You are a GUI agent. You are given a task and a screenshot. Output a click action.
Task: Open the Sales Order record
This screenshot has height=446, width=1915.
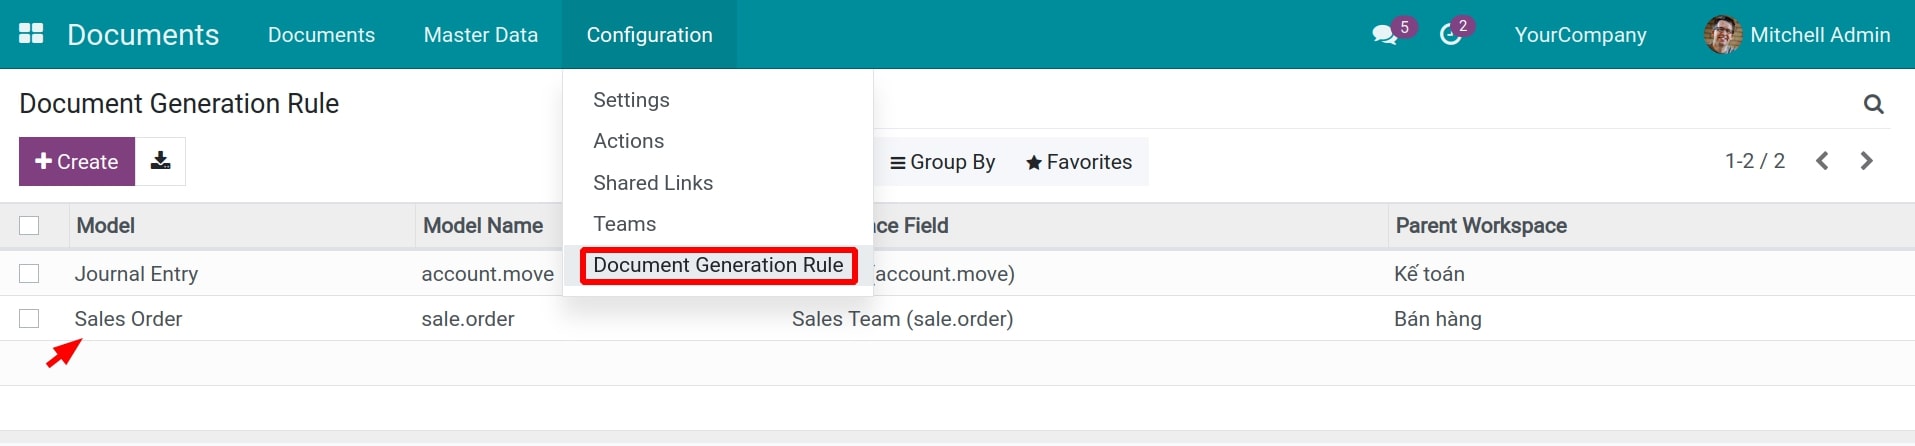click(128, 319)
